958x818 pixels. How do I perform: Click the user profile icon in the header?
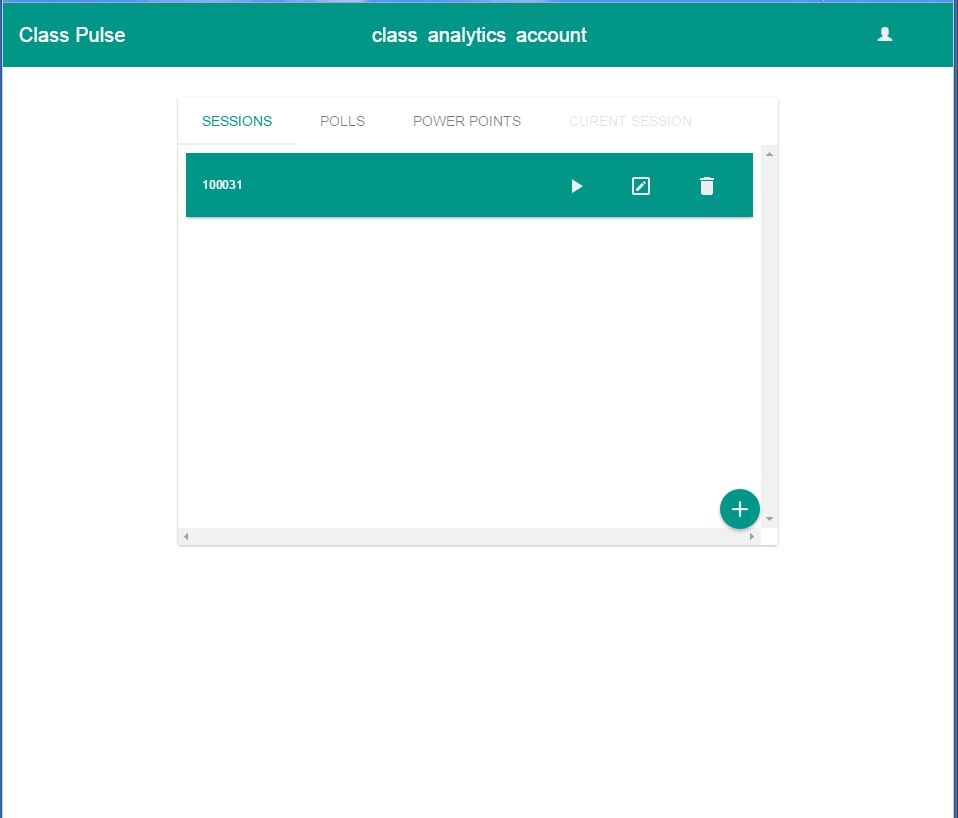[x=884, y=33]
